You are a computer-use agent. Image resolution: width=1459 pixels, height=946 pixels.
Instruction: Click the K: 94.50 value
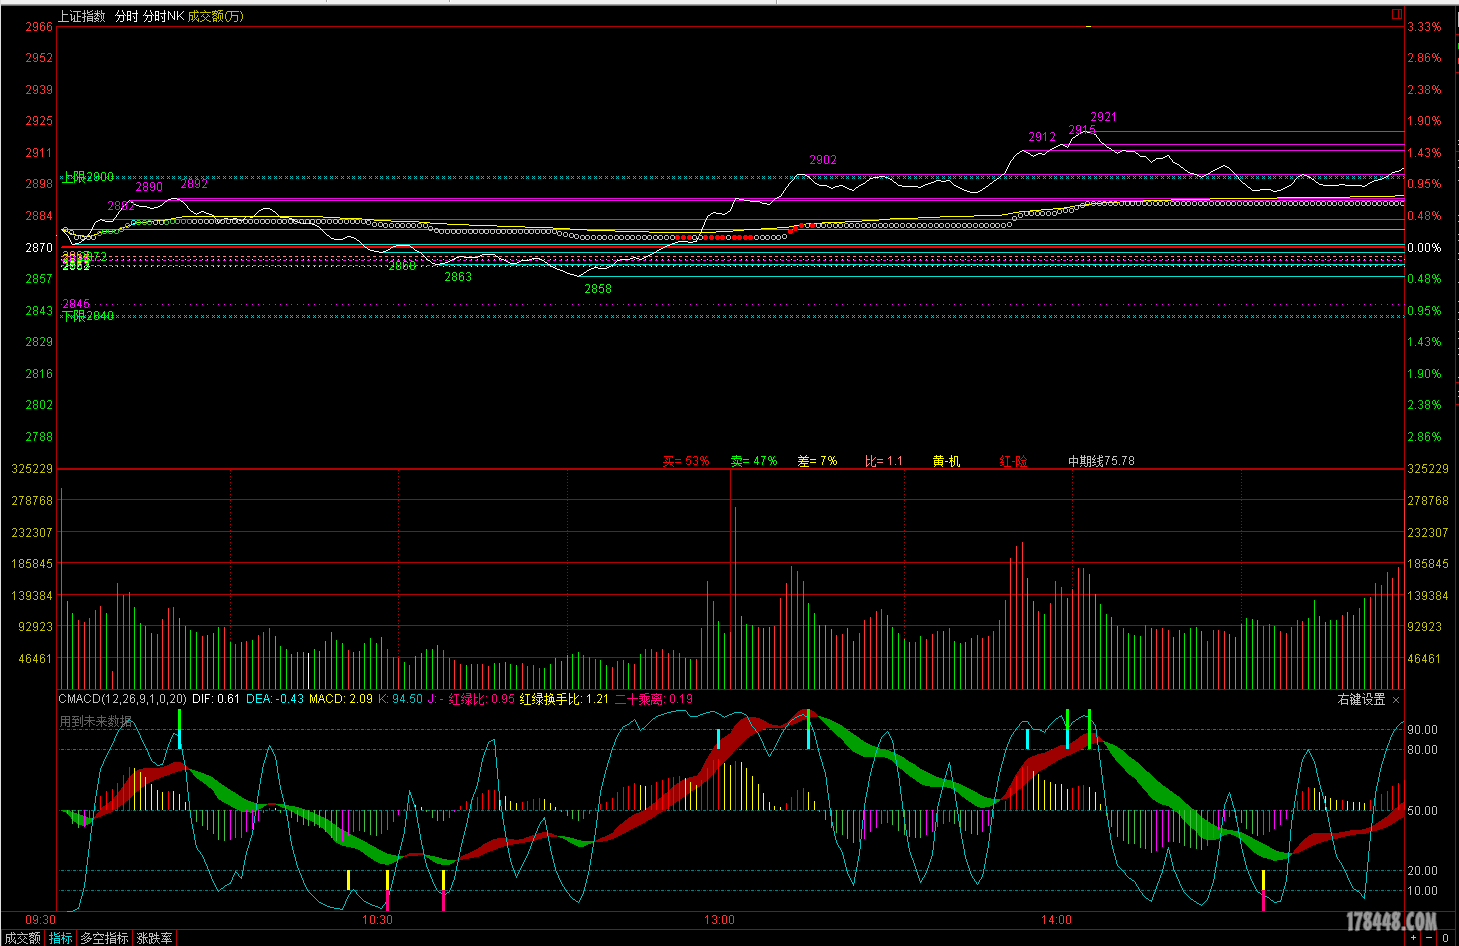pos(400,699)
